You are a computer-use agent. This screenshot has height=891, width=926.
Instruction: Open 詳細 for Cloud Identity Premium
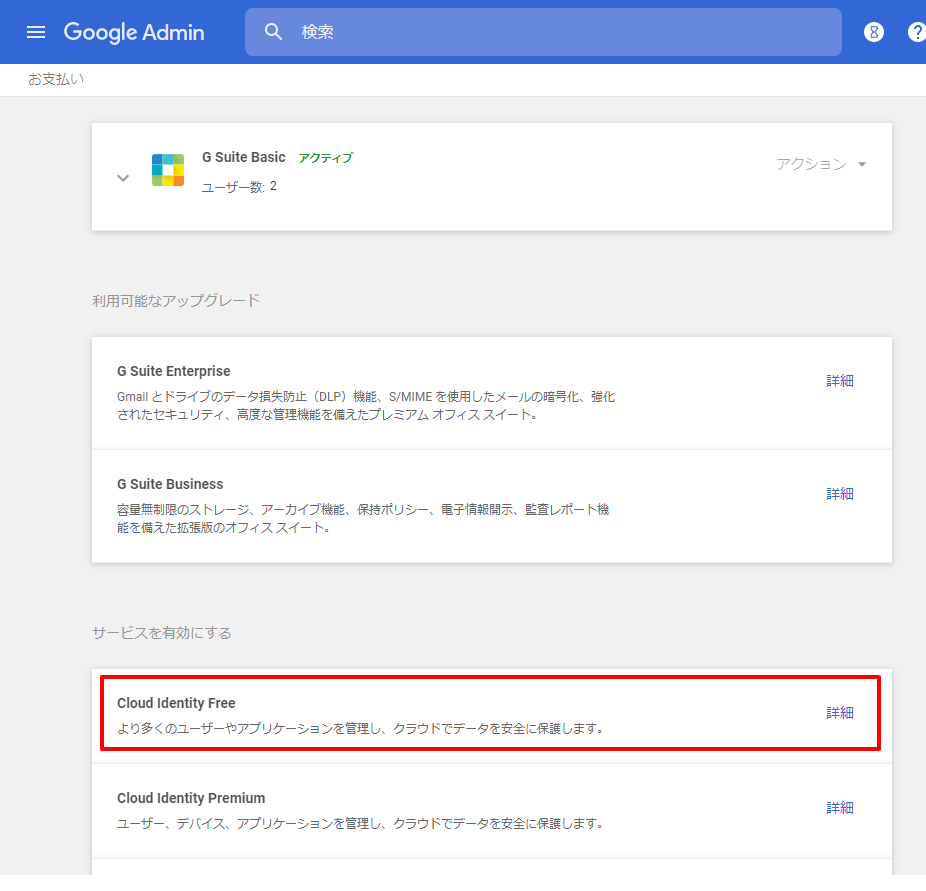(x=840, y=808)
